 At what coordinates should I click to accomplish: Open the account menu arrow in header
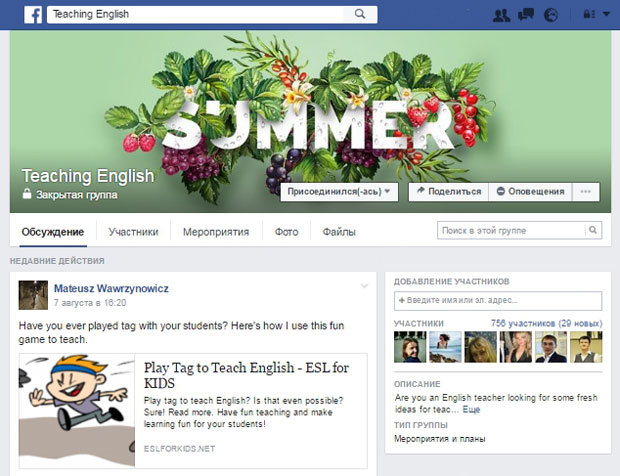606,14
